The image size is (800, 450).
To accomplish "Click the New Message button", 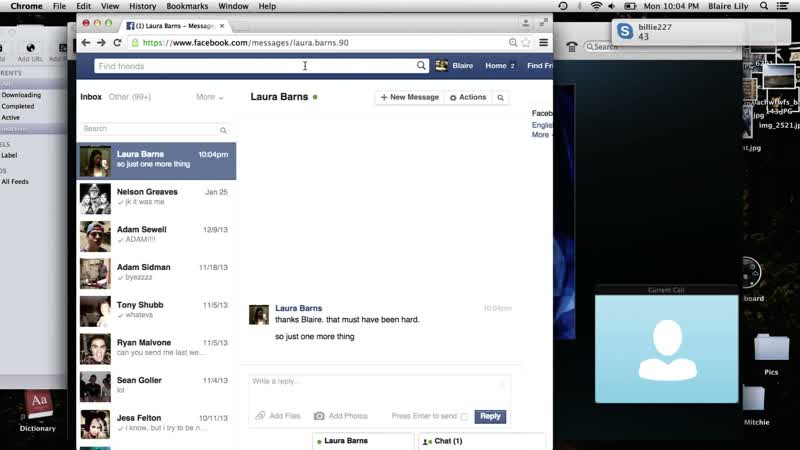I will 409,97.
